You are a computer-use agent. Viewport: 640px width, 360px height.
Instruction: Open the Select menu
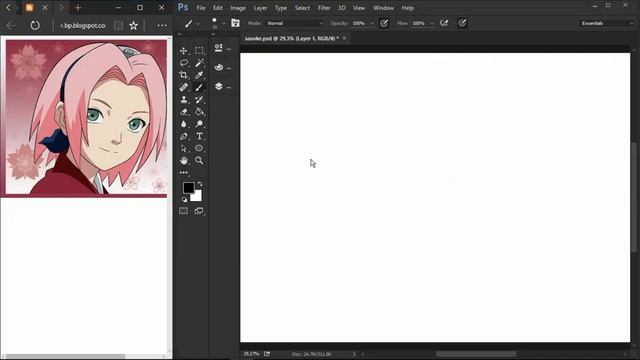pos(302,8)
